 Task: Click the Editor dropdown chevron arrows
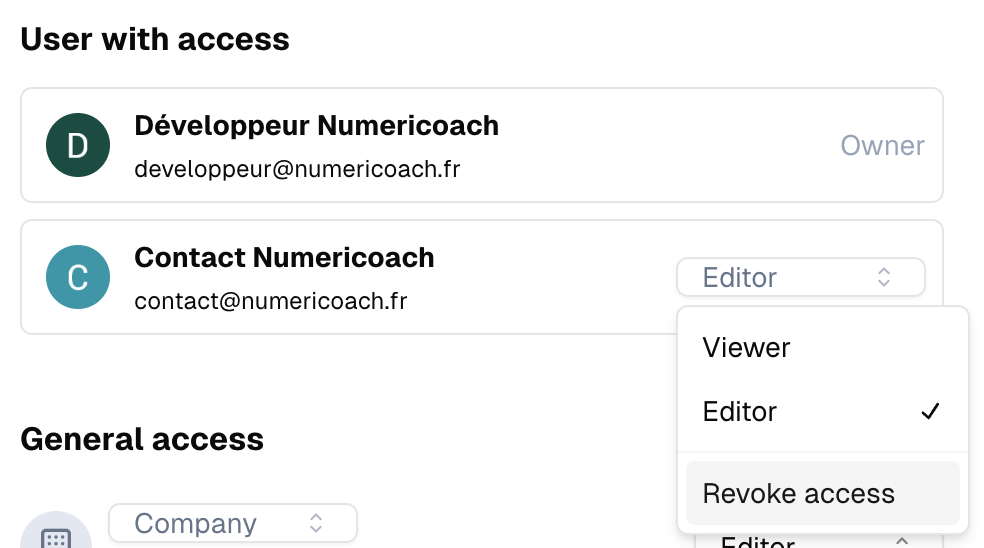884,277
